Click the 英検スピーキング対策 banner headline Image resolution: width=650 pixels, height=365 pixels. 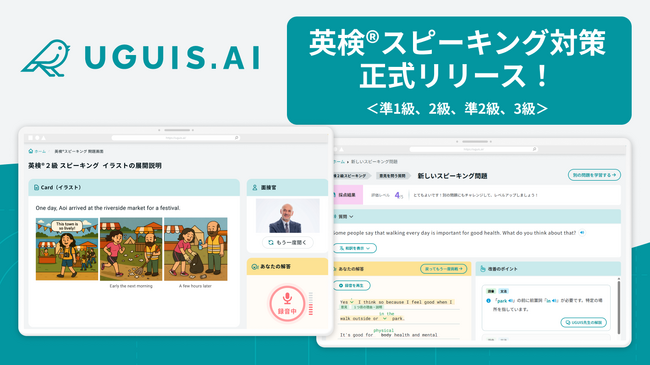tap(458, 42)
